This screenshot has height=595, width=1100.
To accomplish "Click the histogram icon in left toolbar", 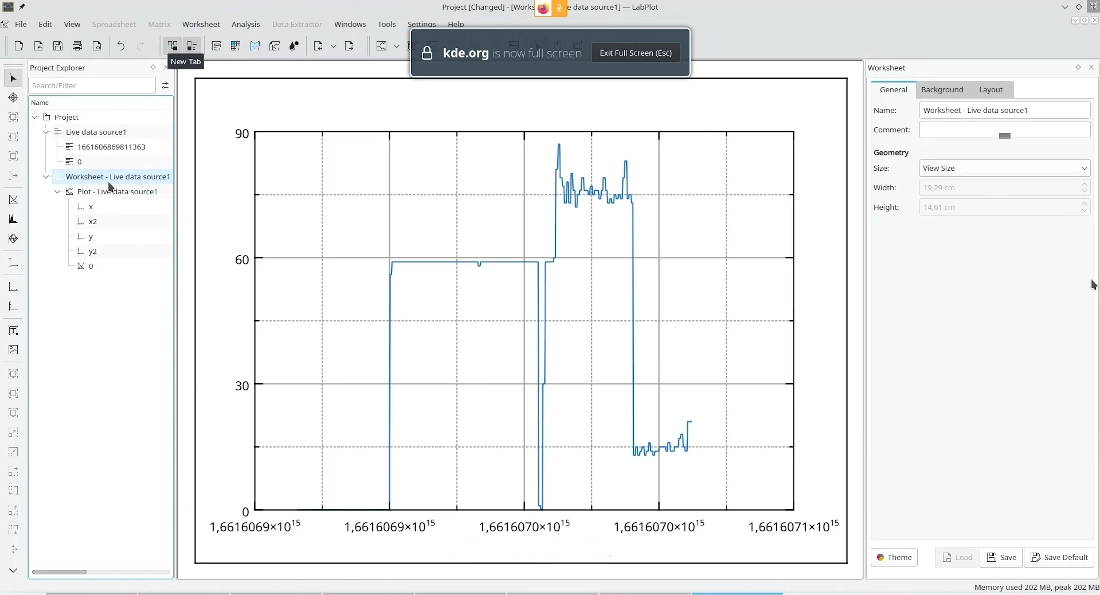I will [x=13, y=219].
